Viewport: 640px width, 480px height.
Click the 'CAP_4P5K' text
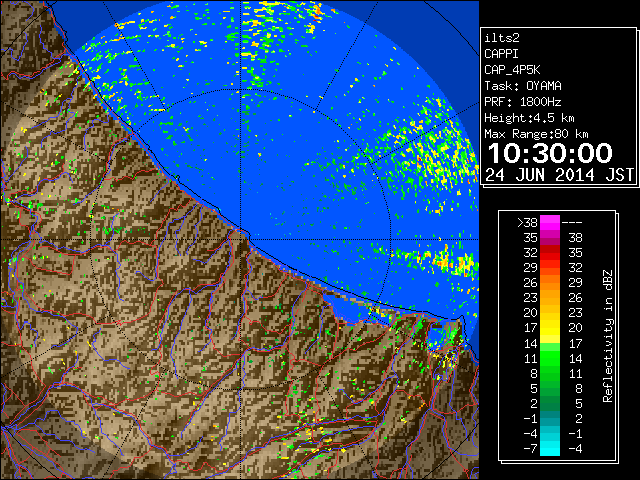(x=512, y=70)
